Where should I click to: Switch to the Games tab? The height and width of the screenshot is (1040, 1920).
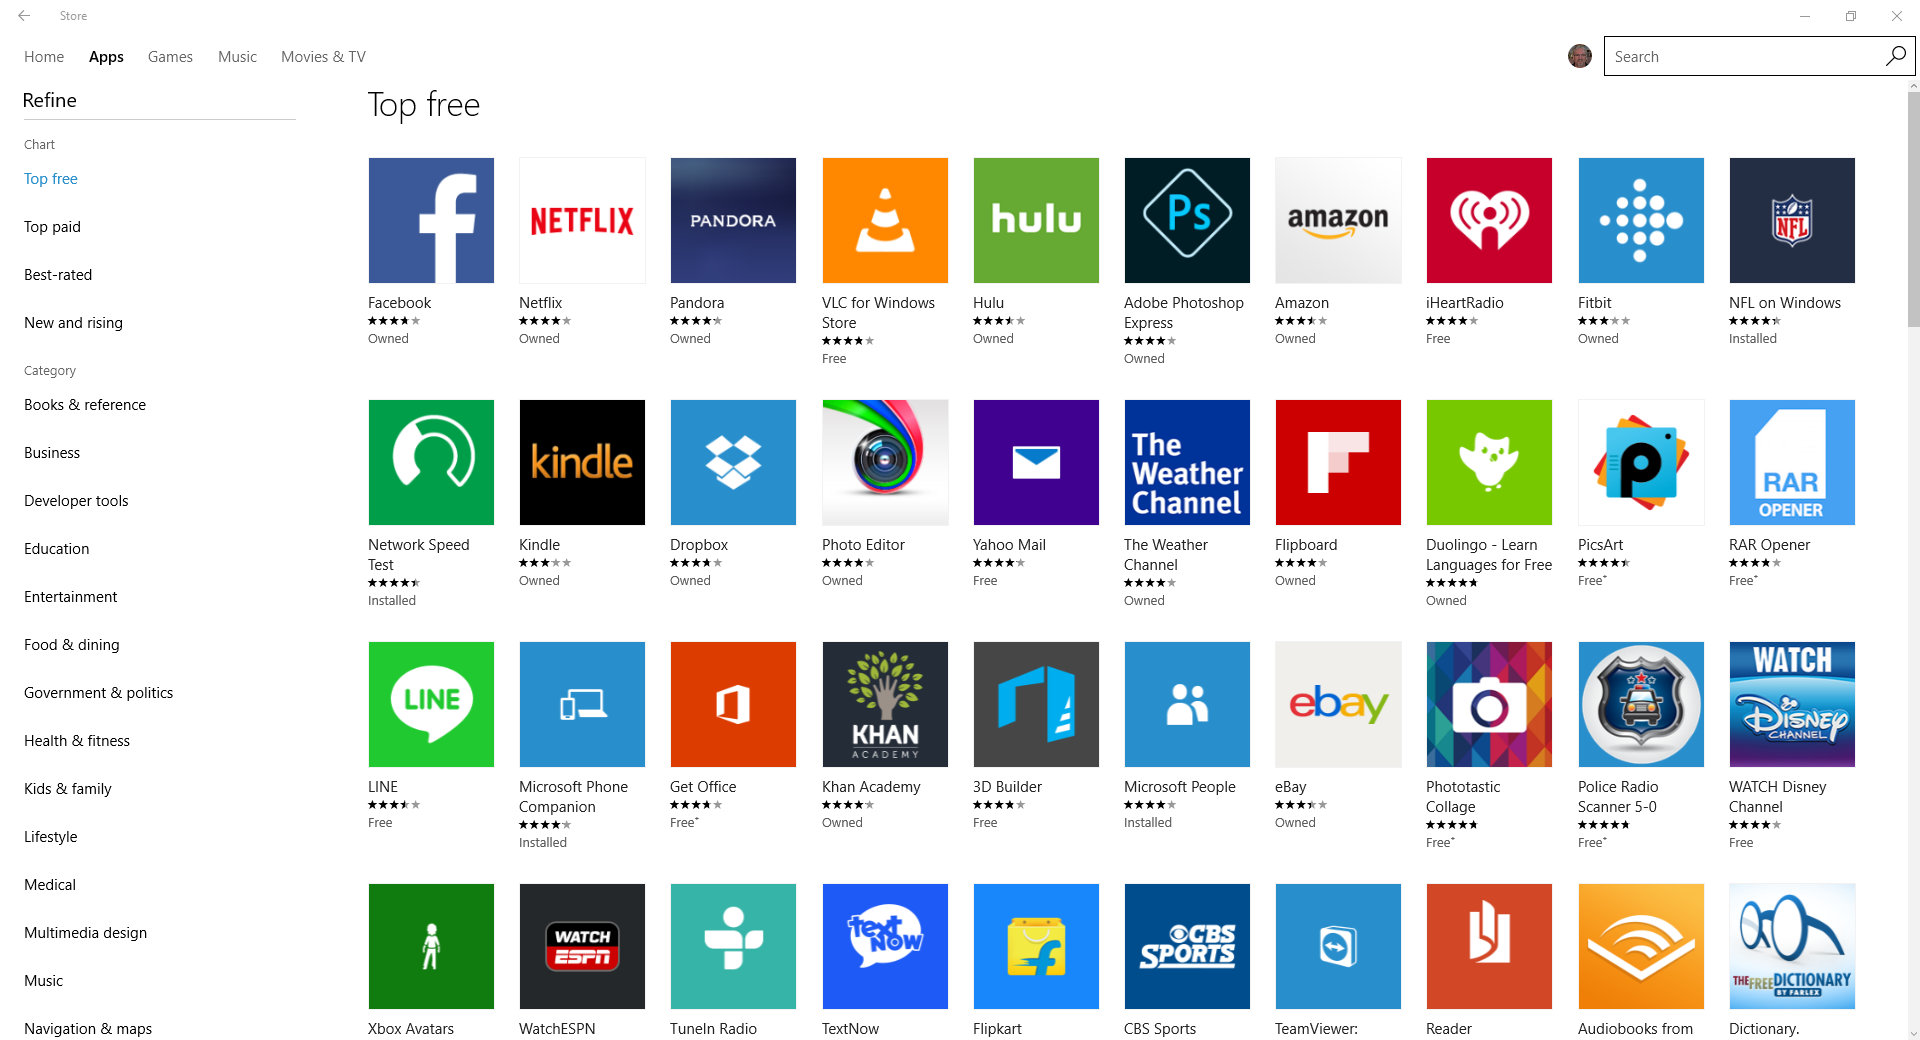coord(170,57)
